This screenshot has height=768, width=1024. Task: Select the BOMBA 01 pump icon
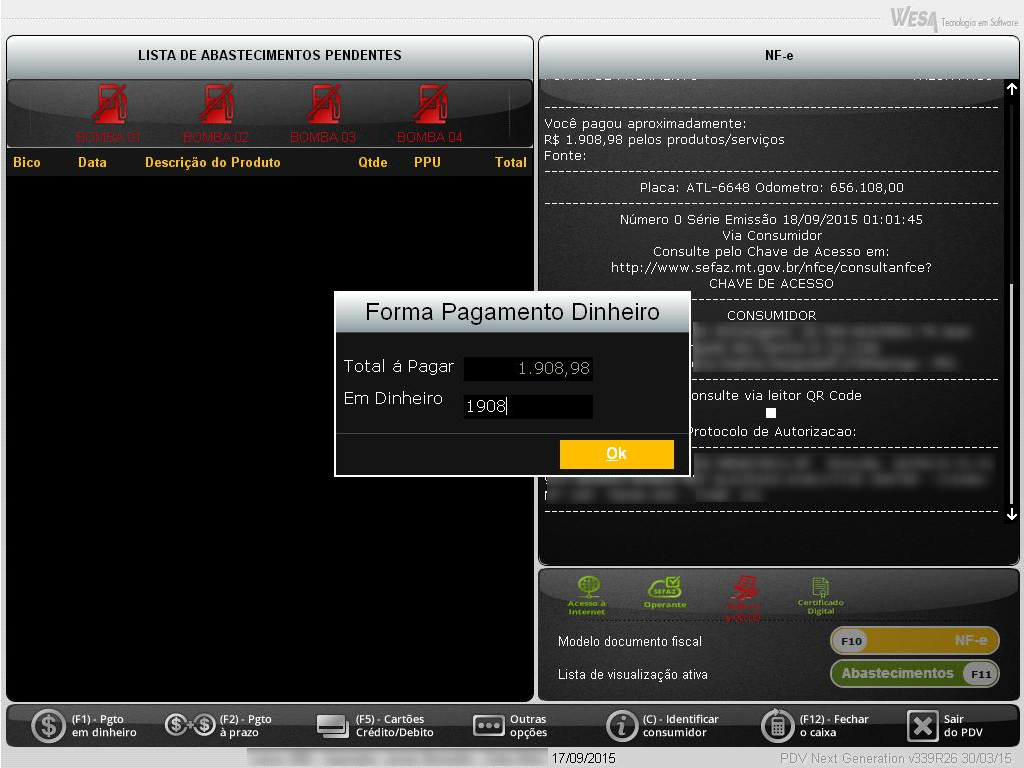(x=109, y=104)
